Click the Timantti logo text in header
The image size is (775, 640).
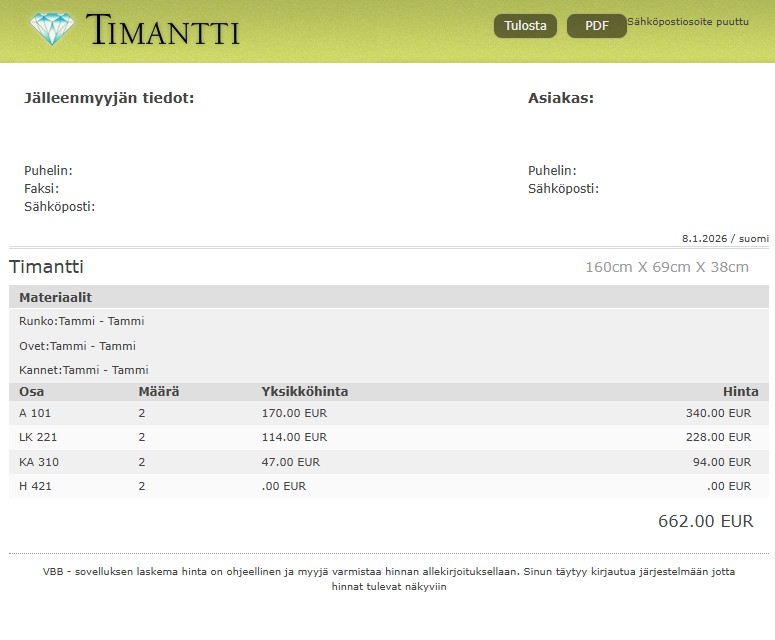[x=163, y=30]
